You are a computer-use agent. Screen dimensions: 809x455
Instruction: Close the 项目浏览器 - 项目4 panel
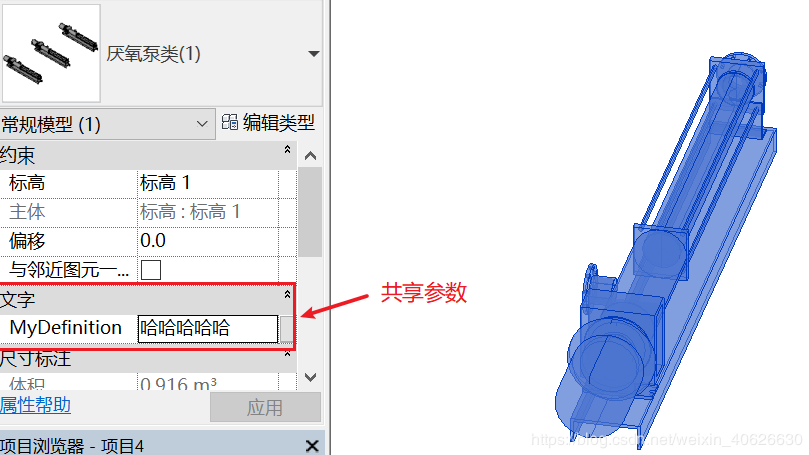tap(312, 446)
